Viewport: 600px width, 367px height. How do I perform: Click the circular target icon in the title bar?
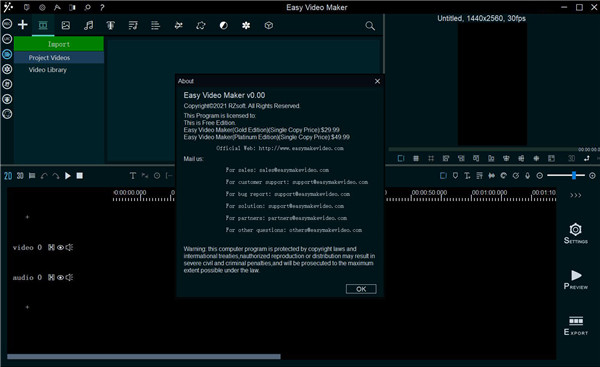pyautogui.click(x=42, y=7)
